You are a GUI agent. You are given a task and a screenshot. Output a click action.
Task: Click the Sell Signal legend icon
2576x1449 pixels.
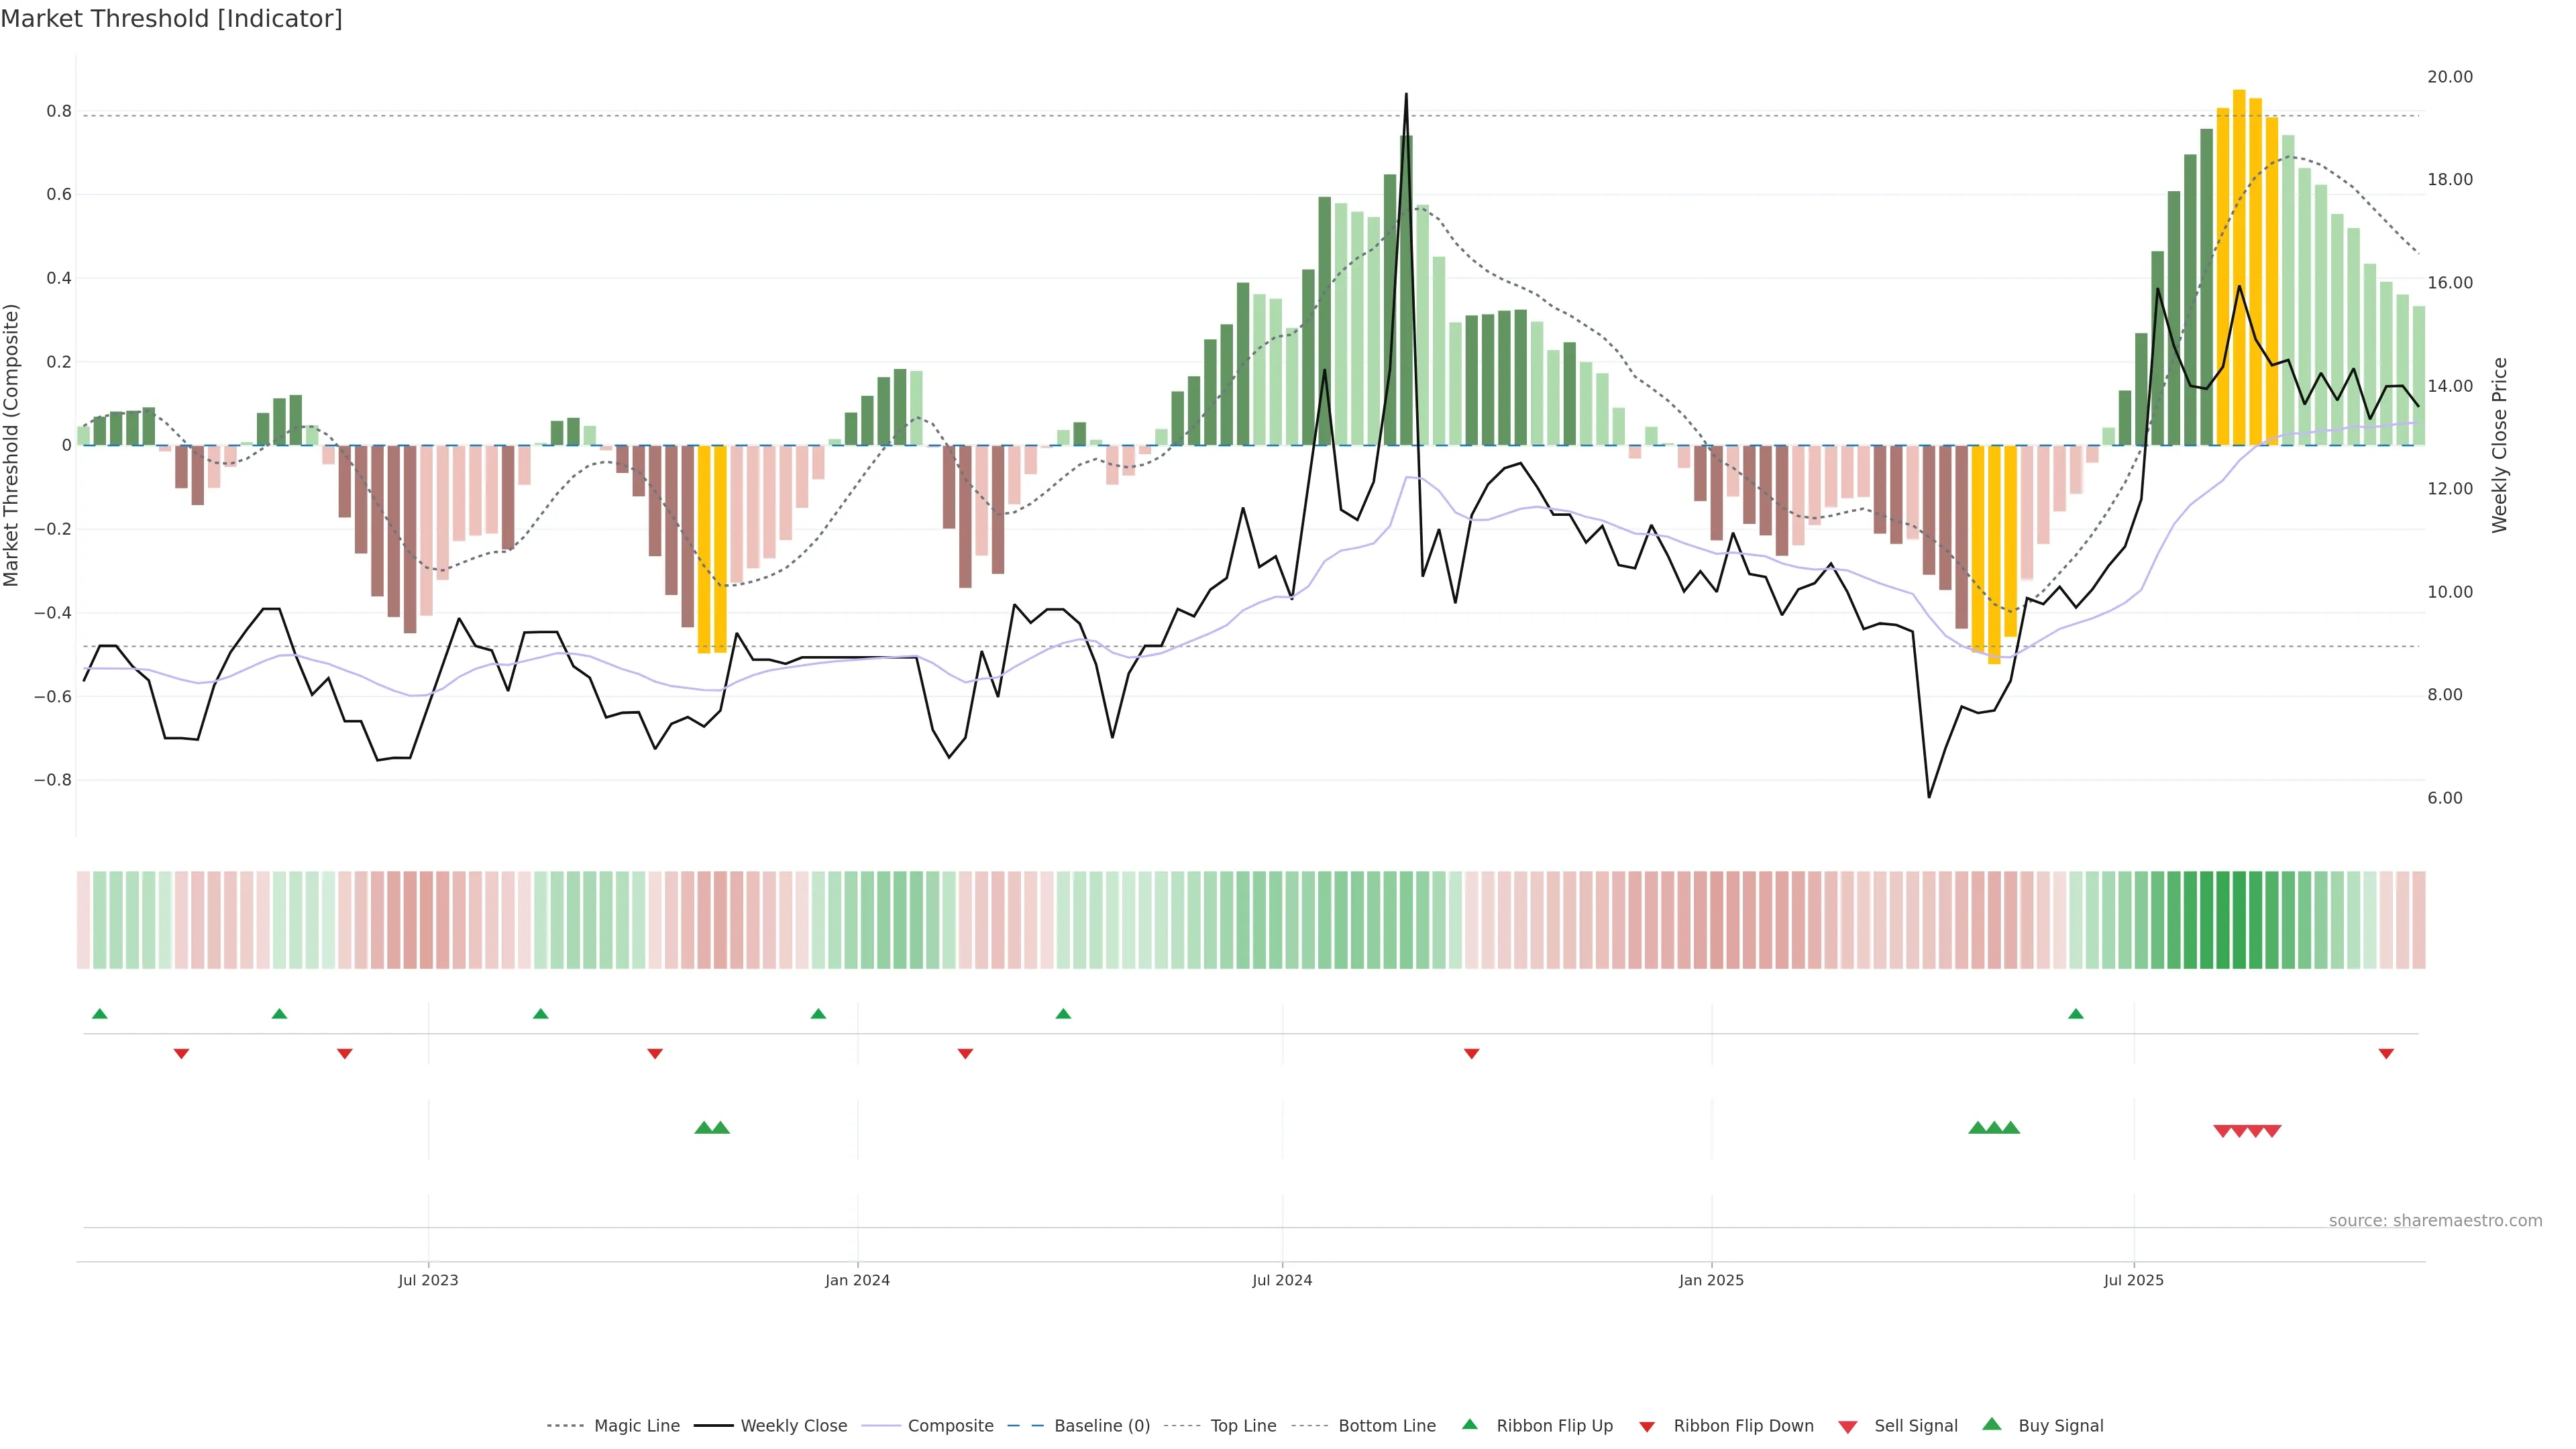coord(1847,1427)
